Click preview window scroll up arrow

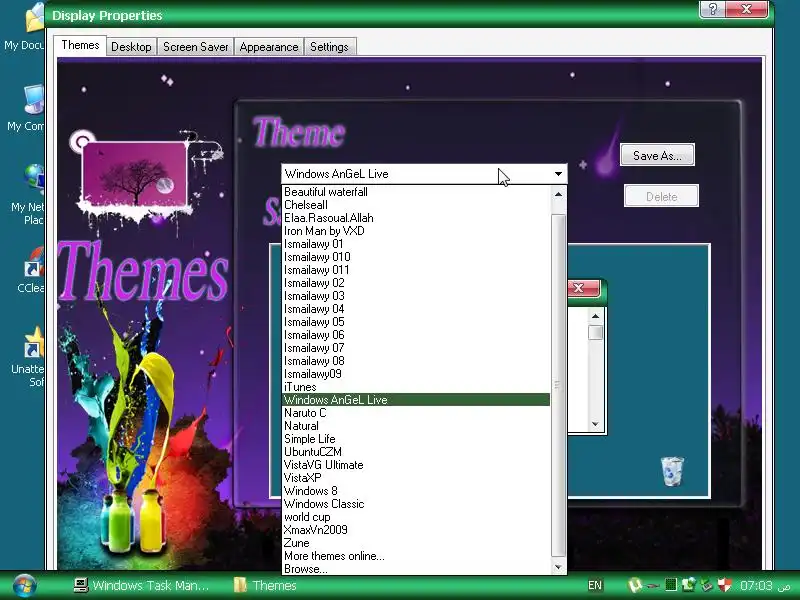(595, 316)
